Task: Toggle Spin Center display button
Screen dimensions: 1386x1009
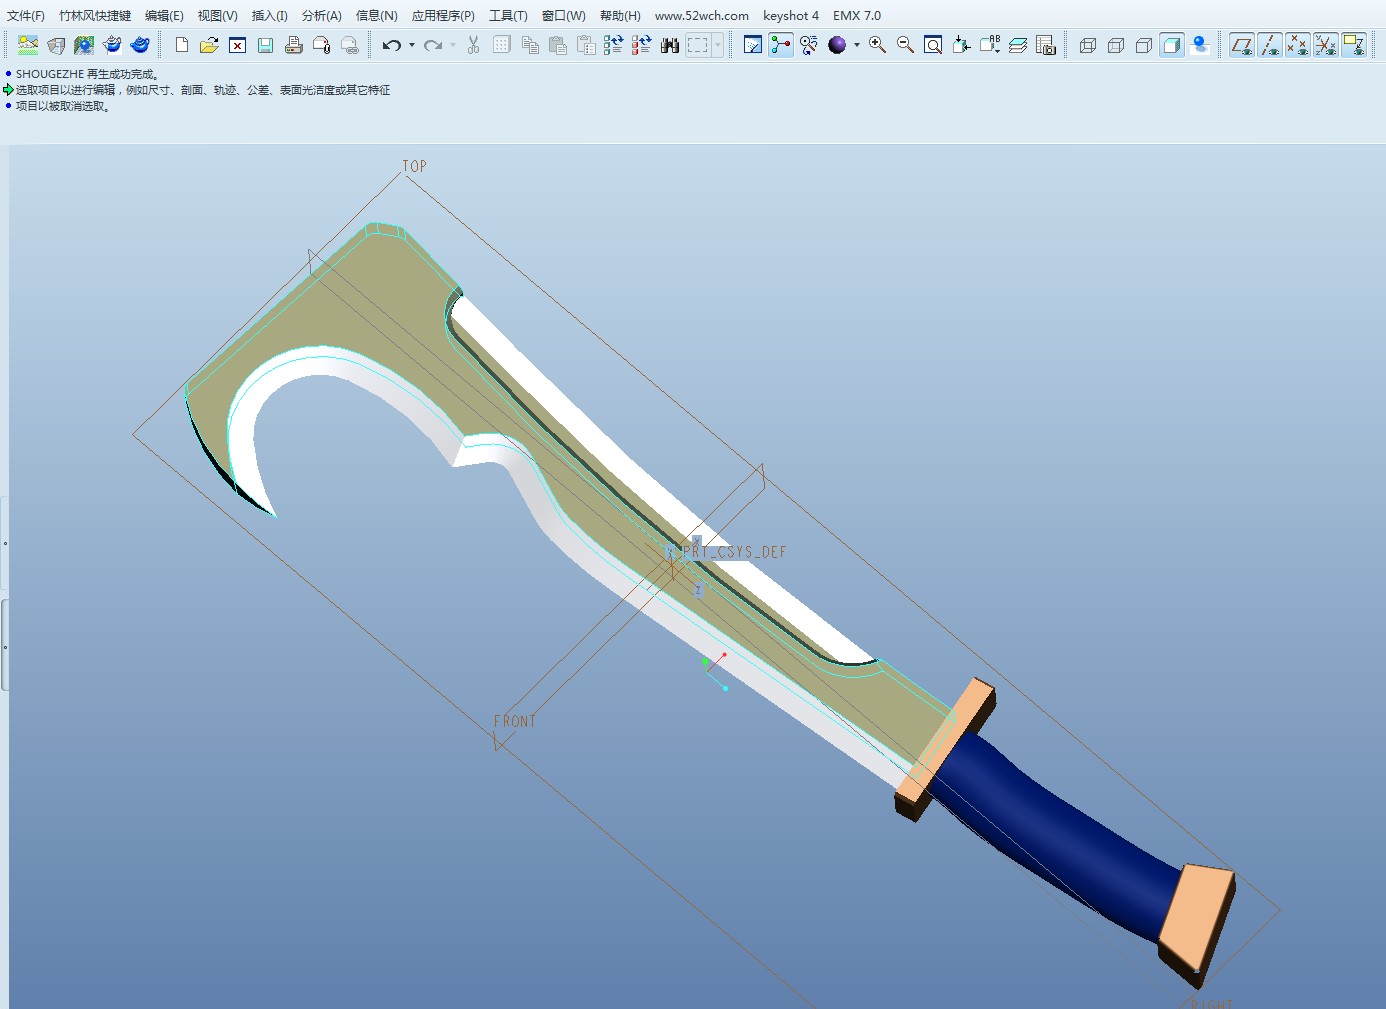Action: [x=781, y=45]
